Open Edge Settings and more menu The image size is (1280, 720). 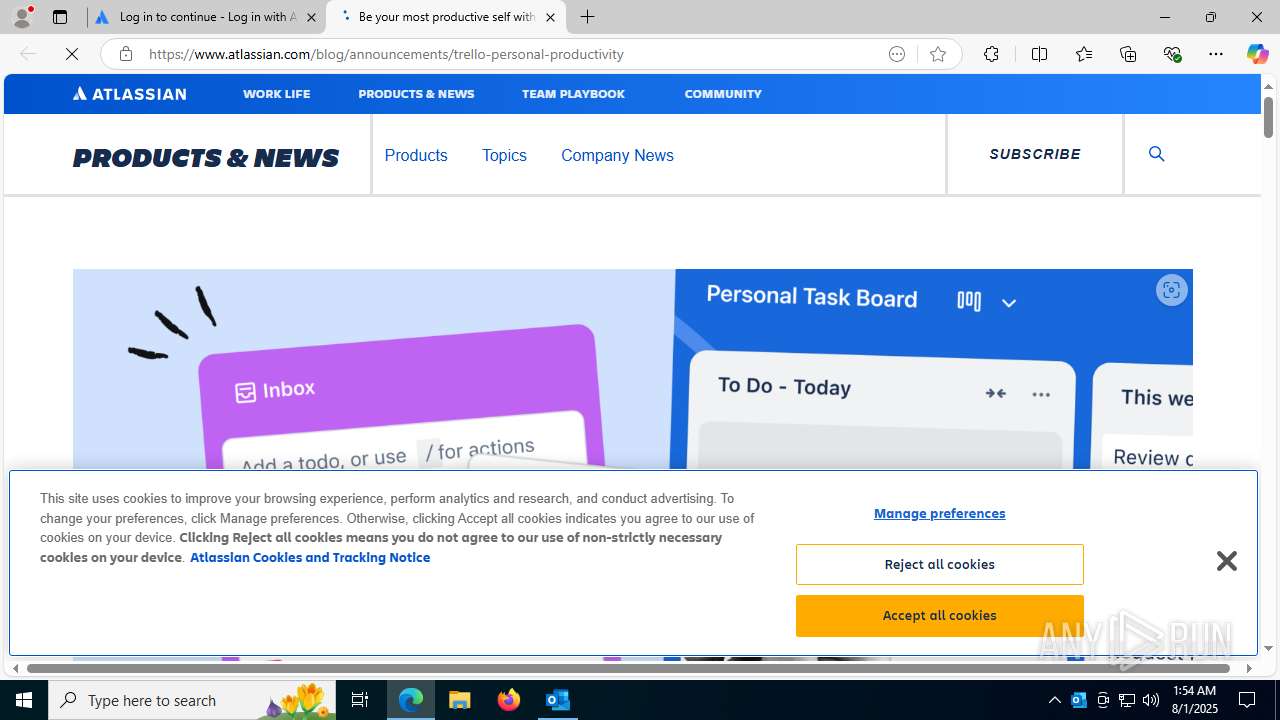click(x=1216, y=54)
